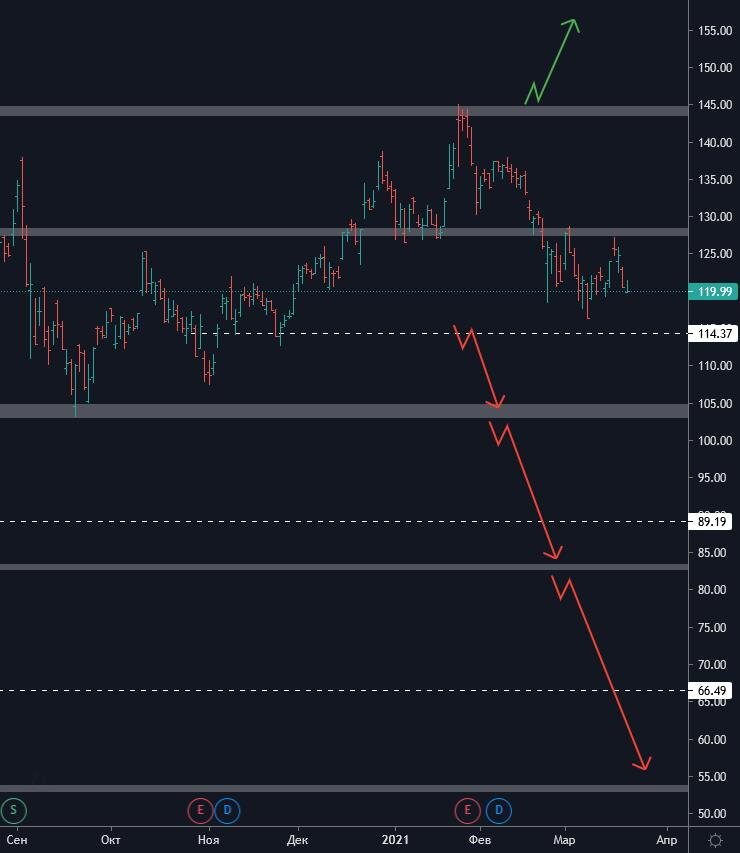The width and height of the screenshot is (740, 853).
Task: Click the green S split marker
Action: [14, 810]
